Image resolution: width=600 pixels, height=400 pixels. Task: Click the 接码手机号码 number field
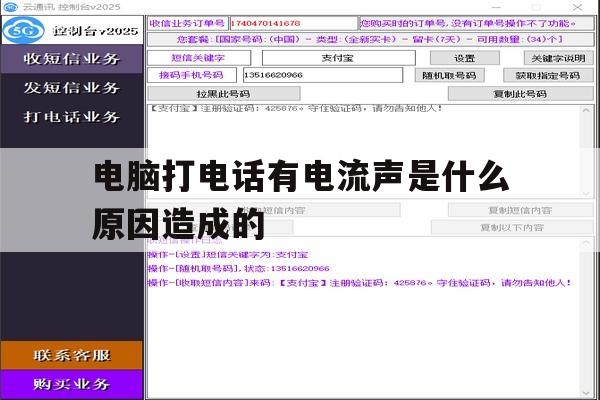(323, 75)
